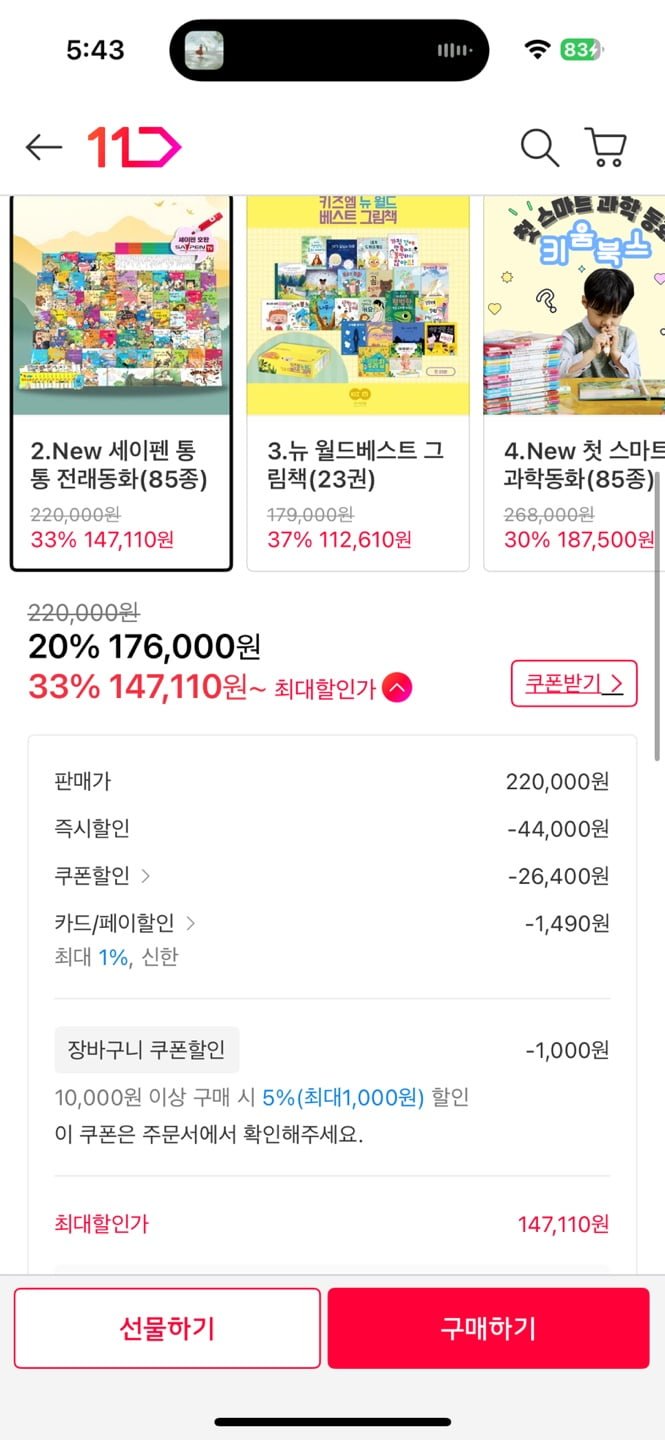Select the 세이펜 통통 전래동화 product card
This screenshot has height=1440, width=665.
tap(121, 383)
